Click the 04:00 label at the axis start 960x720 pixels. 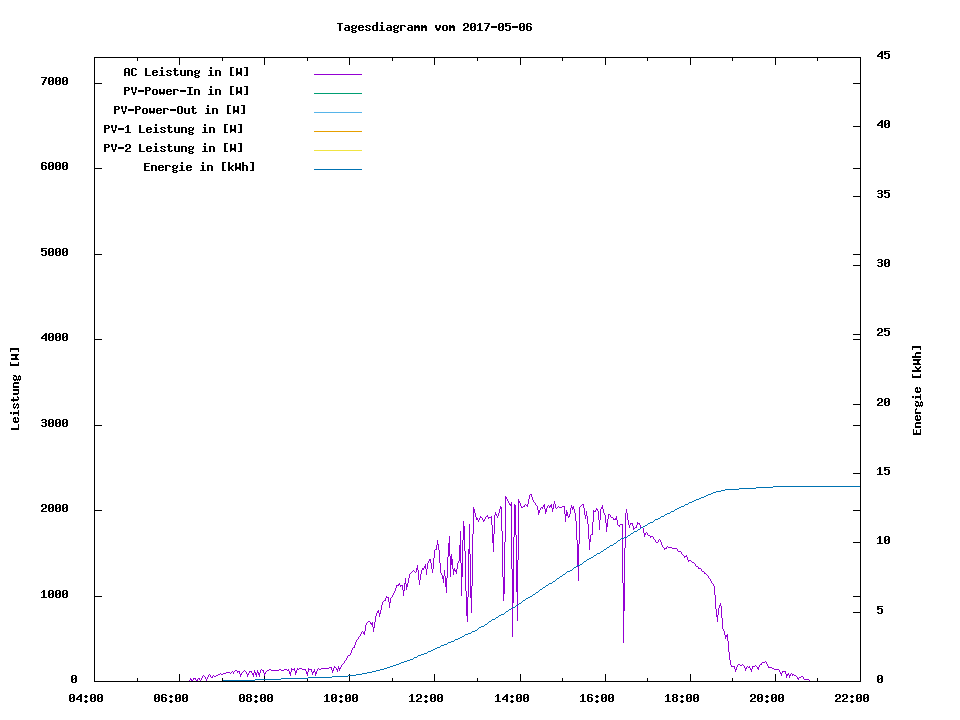click(x=86, y=698)
